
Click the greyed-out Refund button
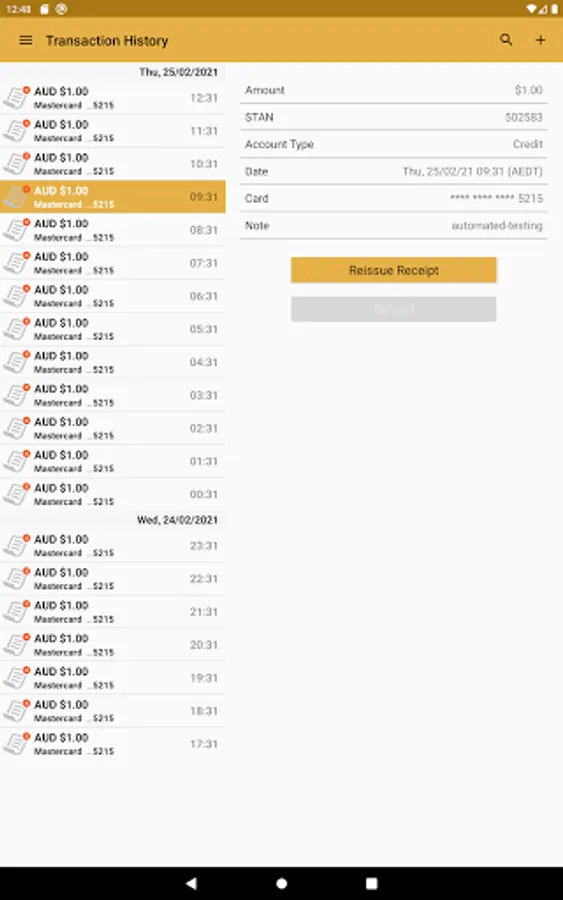coord(393,309)
